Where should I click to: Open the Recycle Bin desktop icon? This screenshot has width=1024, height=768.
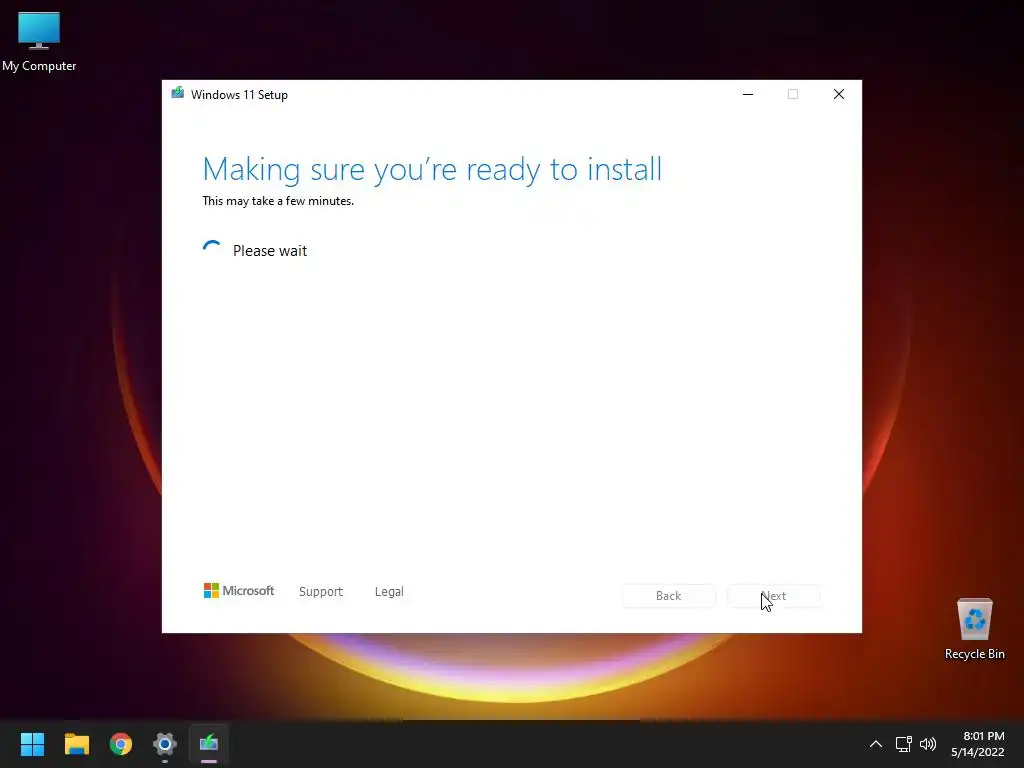click(x=974, y=629)
